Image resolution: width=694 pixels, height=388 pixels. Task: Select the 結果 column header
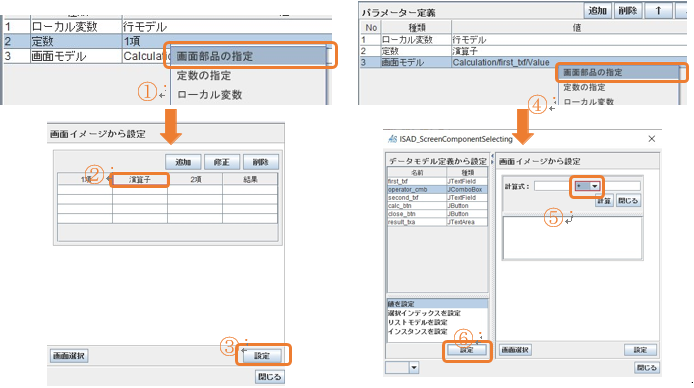(250, 180)
